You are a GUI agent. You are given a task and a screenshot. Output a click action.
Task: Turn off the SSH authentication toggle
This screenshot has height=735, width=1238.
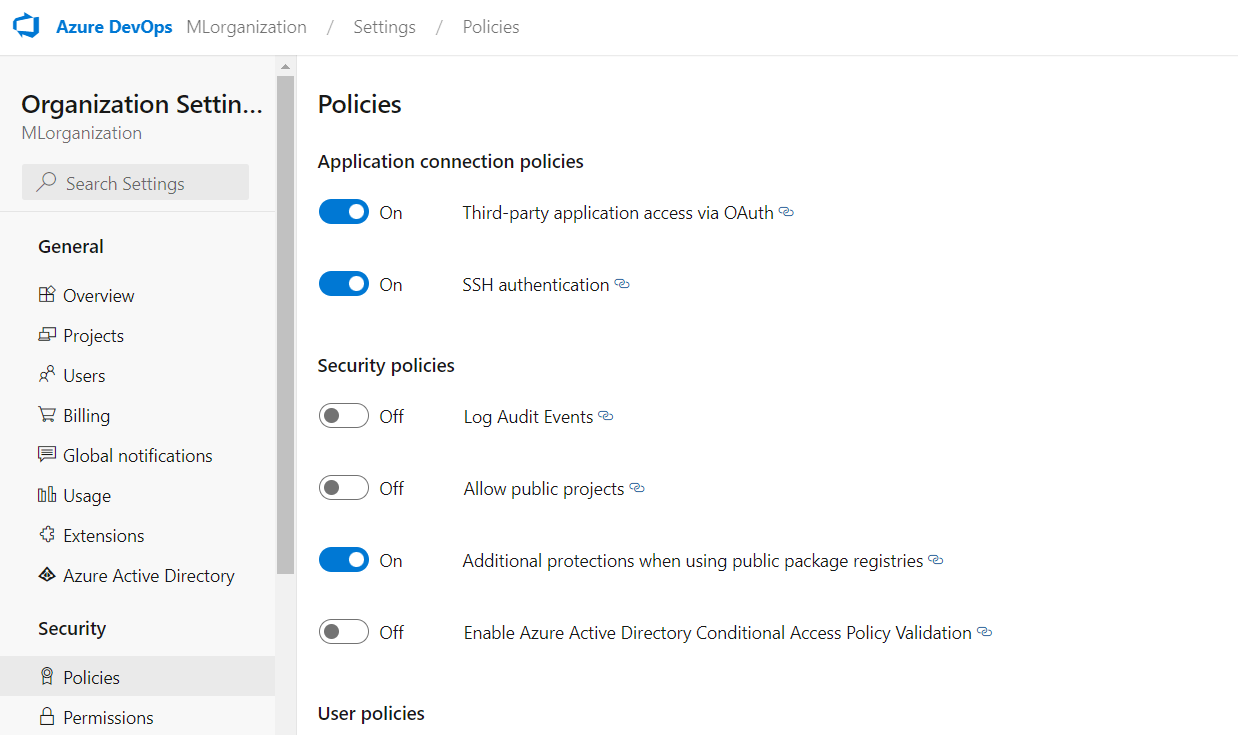pos(344,284)
